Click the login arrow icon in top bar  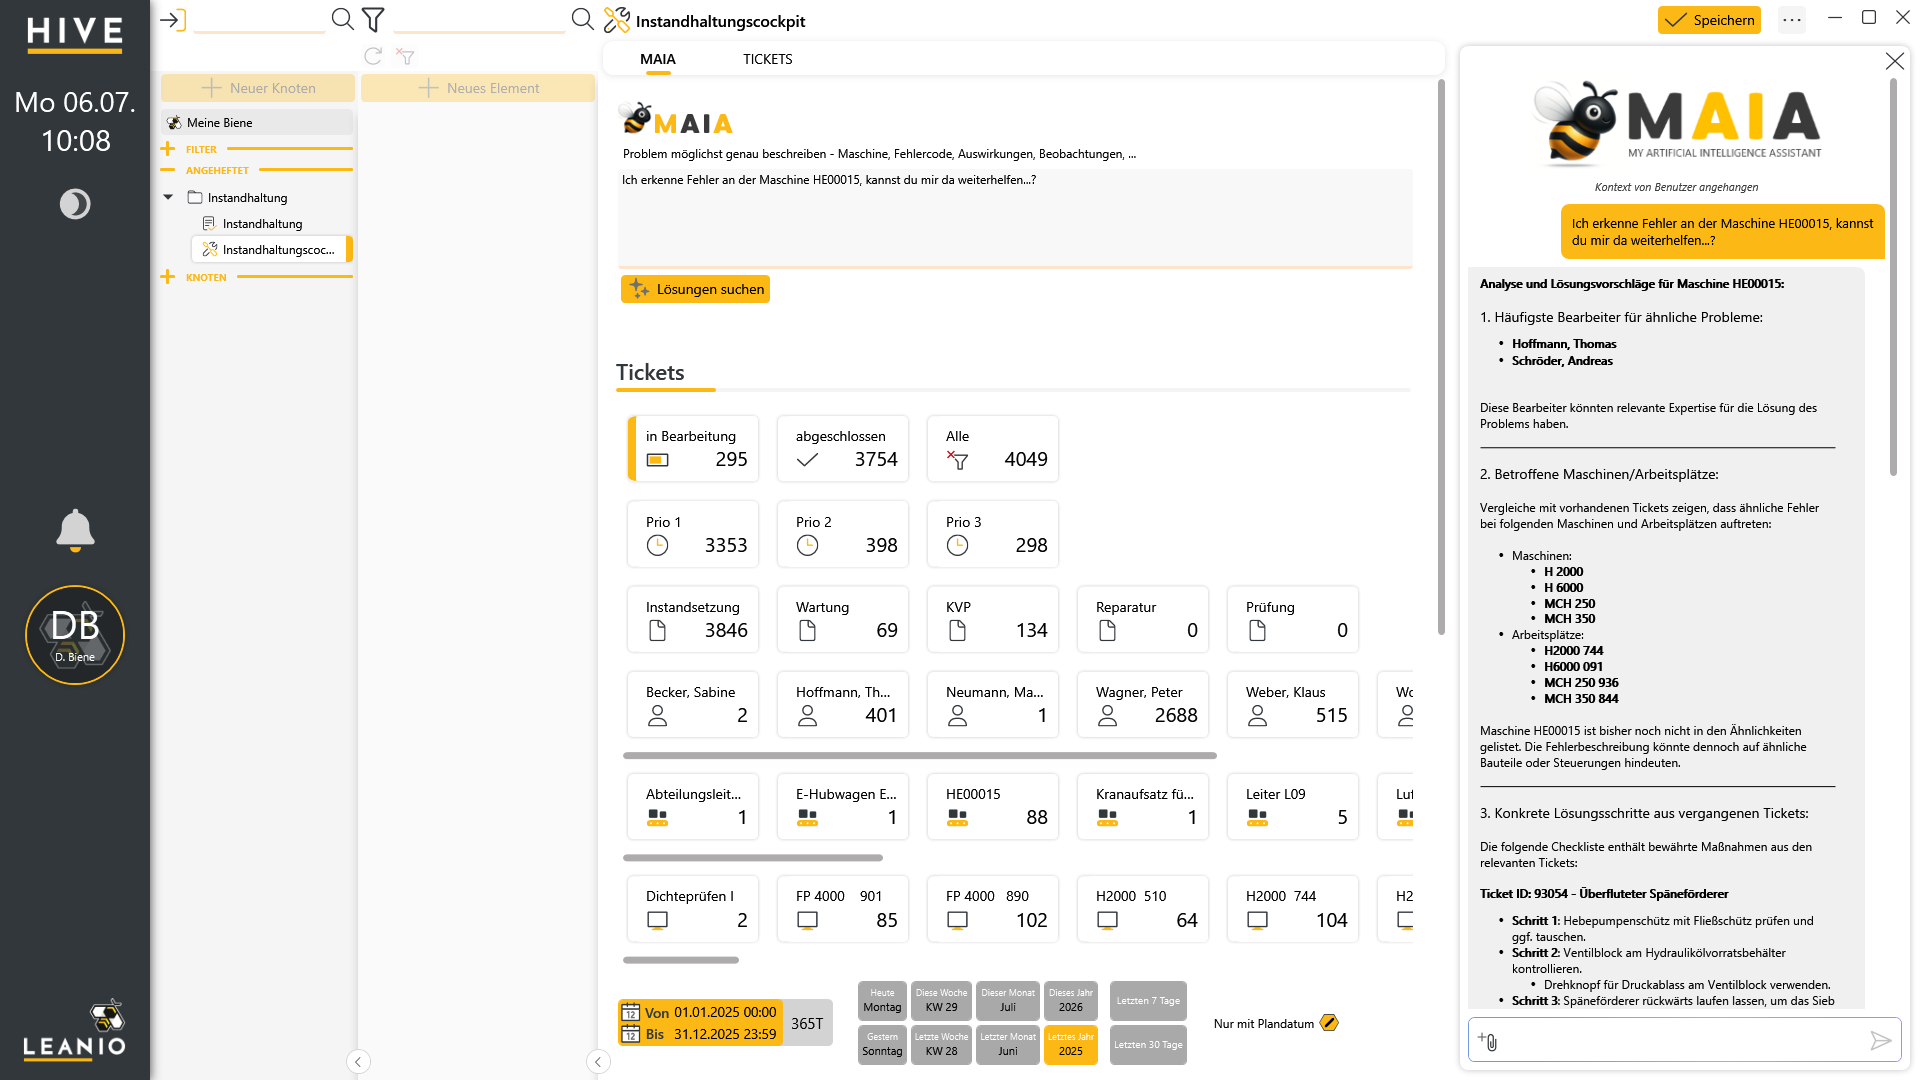(172, 20)
